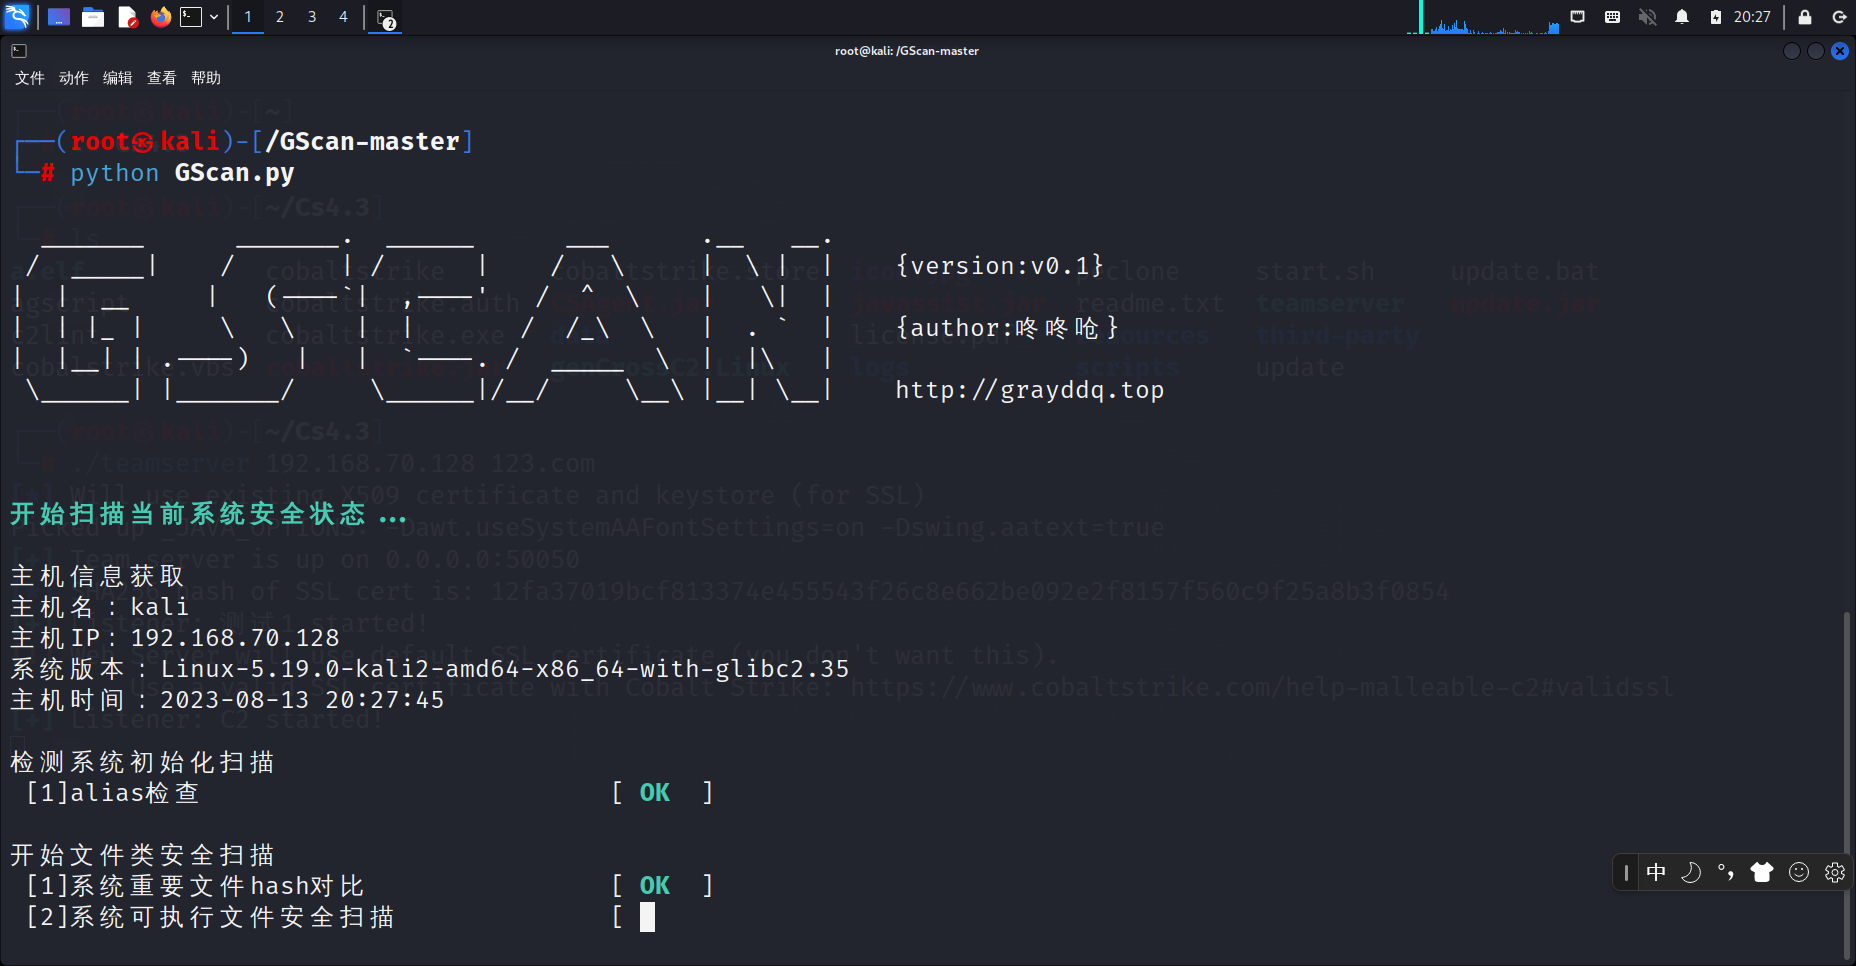Switch to workspace 3 in the panel
Screen dimensions: 1856x966
click(x=311, y=17)
